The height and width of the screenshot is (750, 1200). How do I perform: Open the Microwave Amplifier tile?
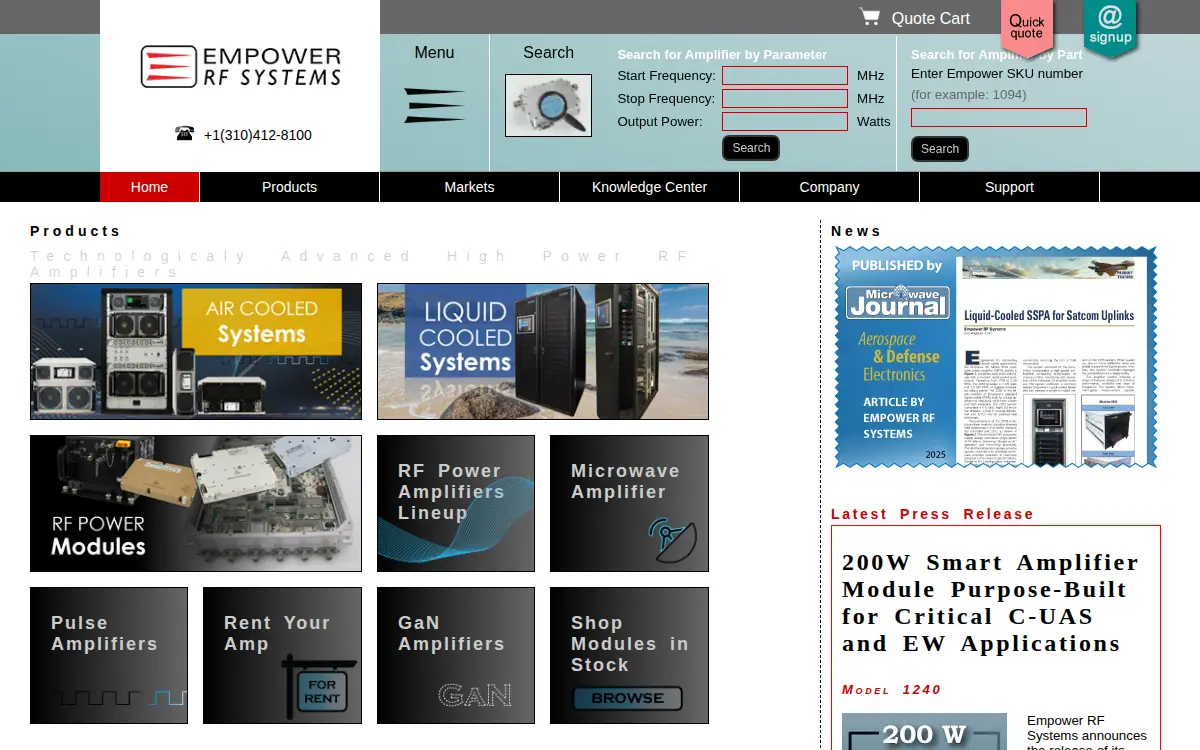[x=629, y=503]
